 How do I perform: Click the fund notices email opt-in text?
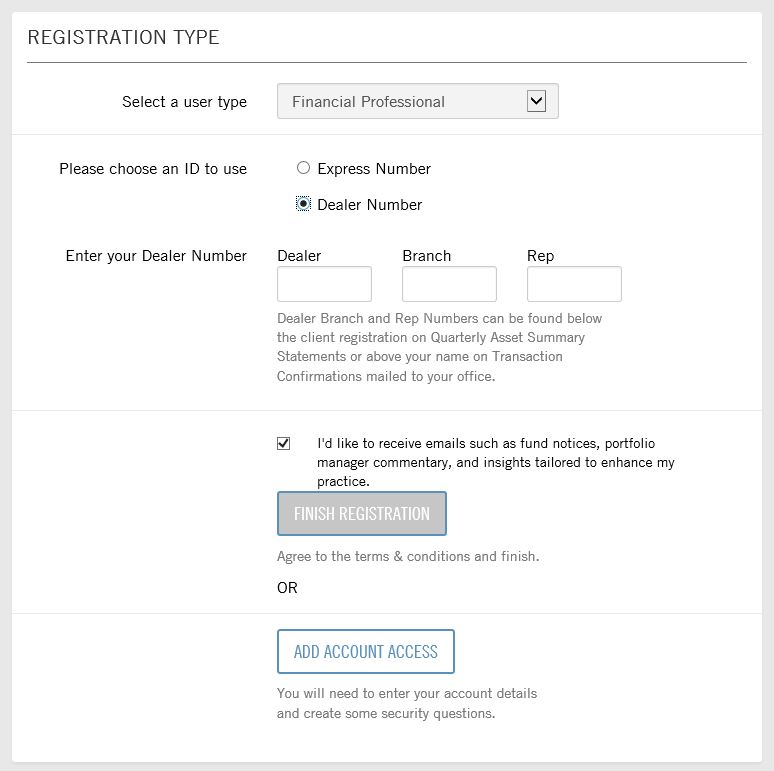496,462
